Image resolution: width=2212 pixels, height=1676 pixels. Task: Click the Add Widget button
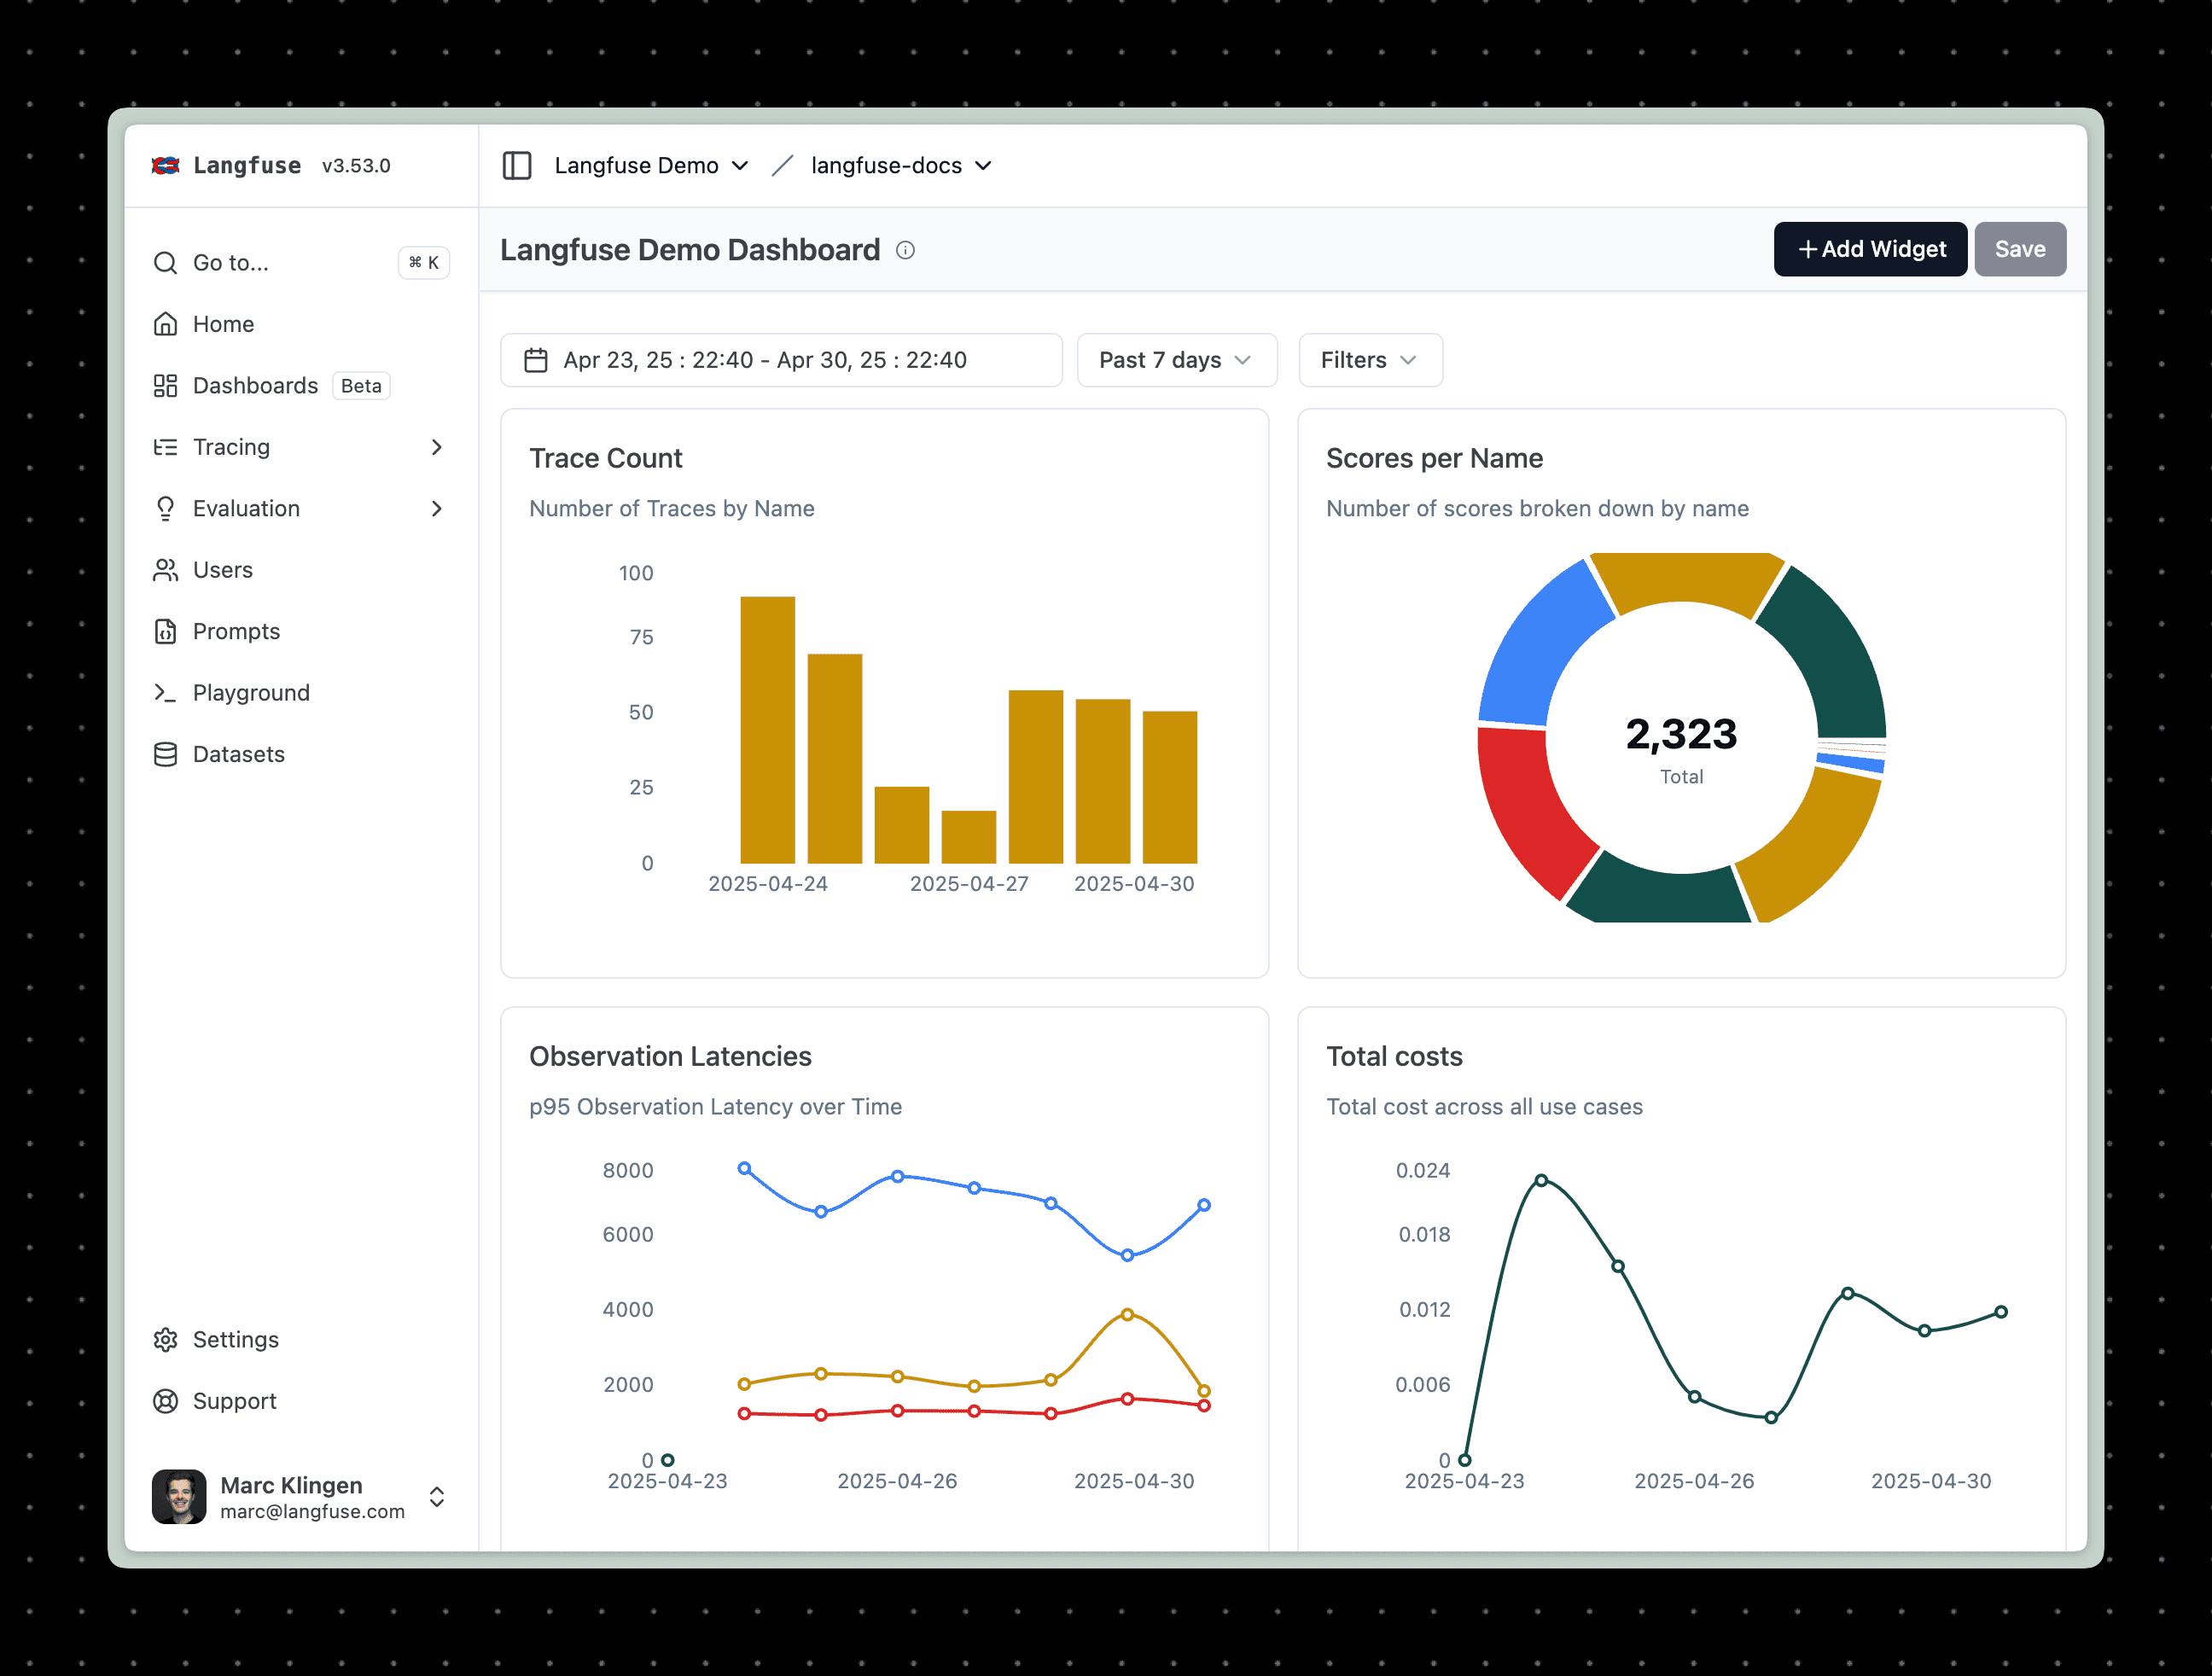[1869, 249]
